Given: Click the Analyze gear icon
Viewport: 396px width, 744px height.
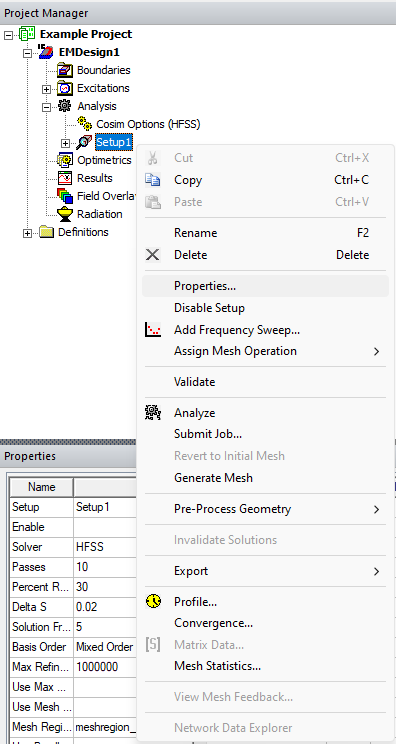Looking at the screenshot, I should [153, 413].
